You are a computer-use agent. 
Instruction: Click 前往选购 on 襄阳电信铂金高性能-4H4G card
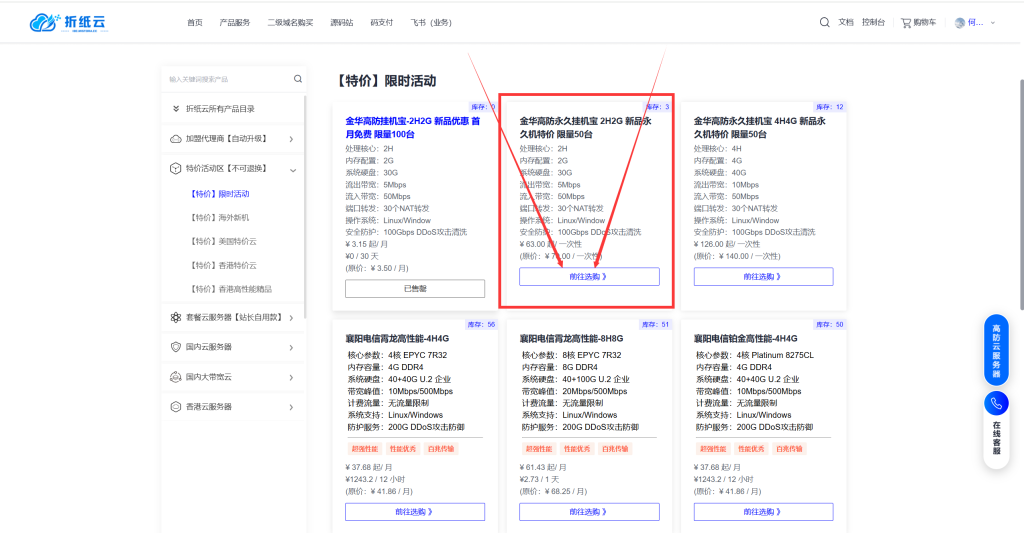pyautogui.click(x=763, y=511)
